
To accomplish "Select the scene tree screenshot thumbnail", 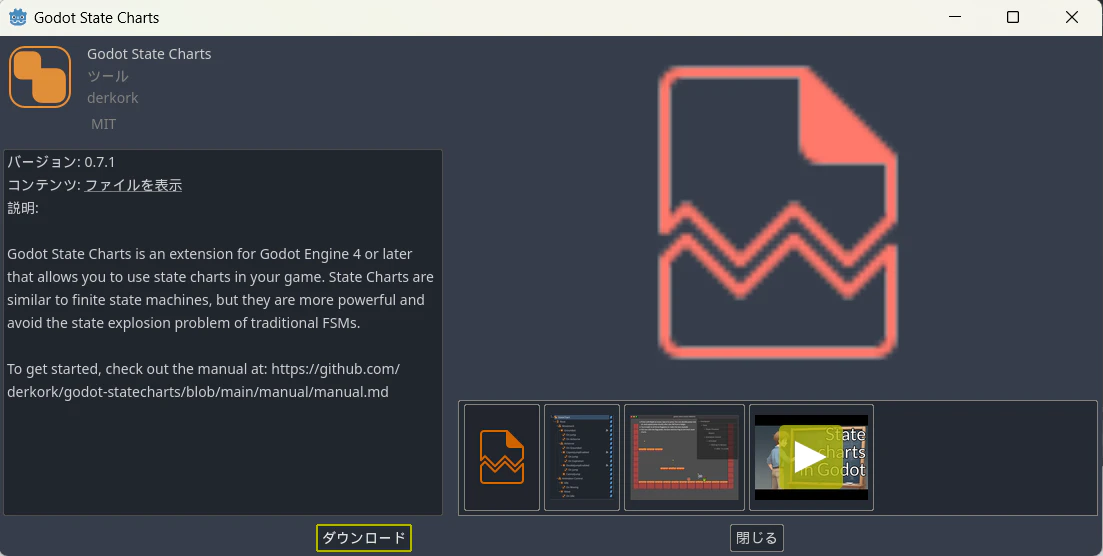I will 582,457.
